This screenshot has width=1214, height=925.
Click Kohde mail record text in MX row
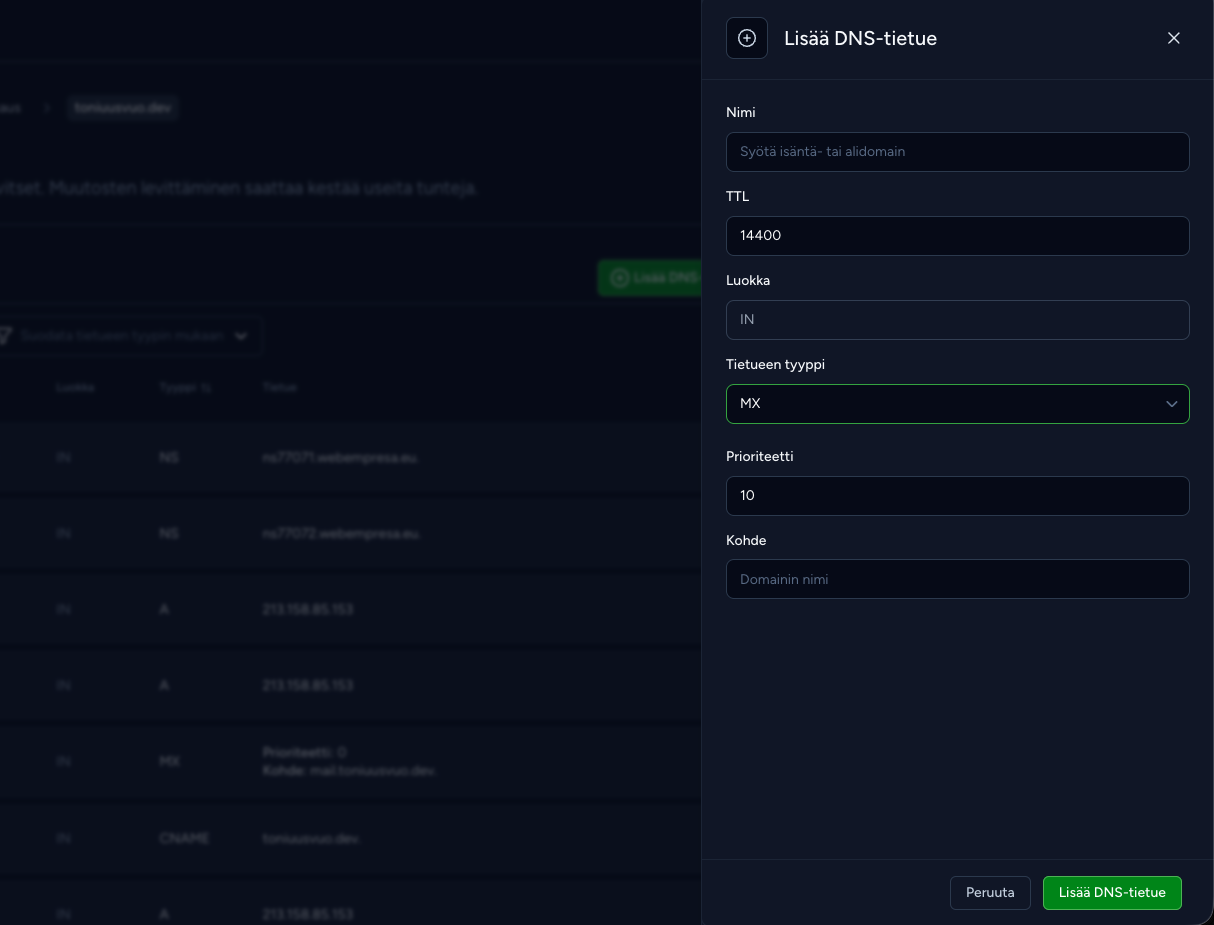coord(348,771)
